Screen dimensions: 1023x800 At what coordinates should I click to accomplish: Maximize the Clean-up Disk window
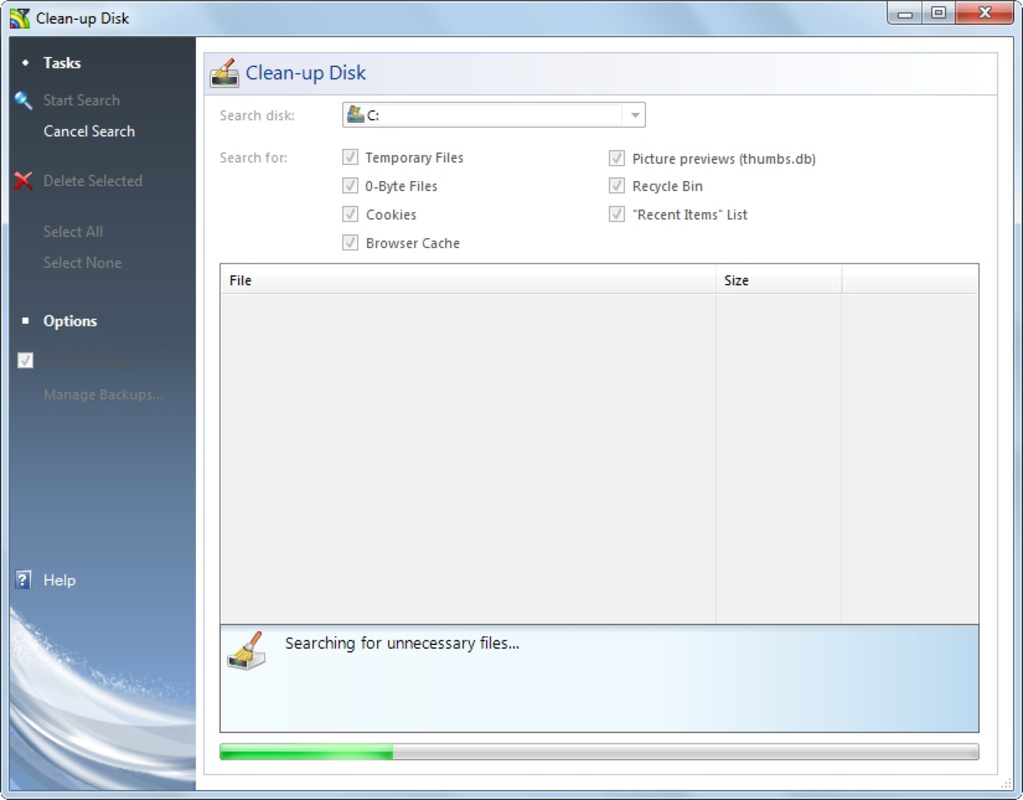point(938,14)
